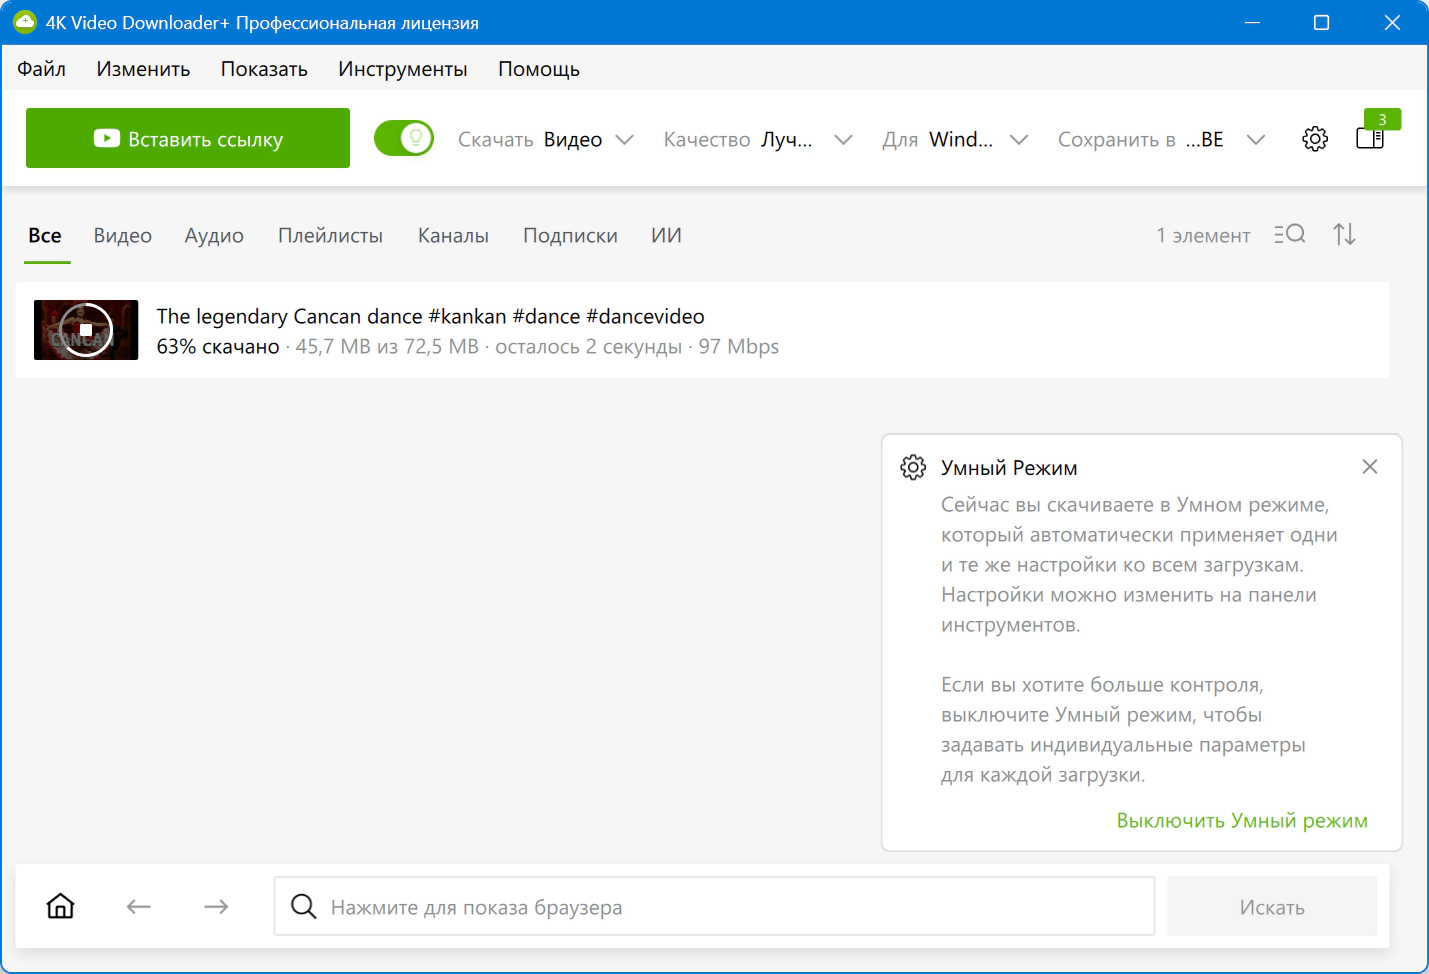Click the 4K Video Downloader app logo

(25, 22)
